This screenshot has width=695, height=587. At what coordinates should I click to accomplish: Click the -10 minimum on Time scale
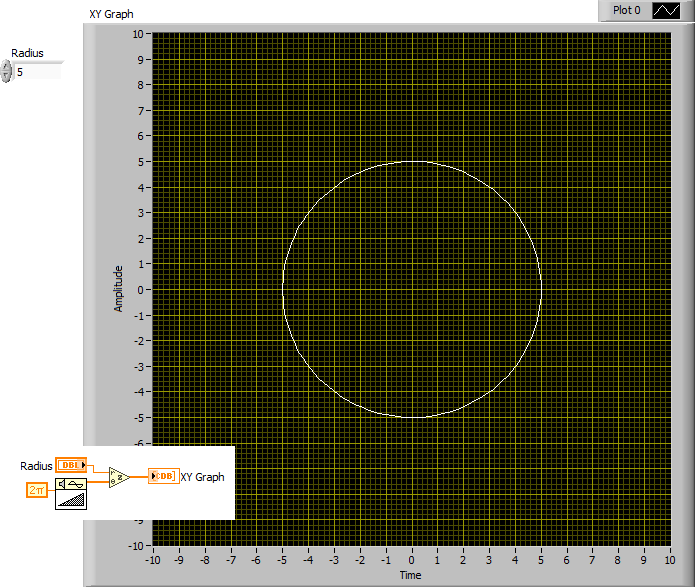click(153, 560)
